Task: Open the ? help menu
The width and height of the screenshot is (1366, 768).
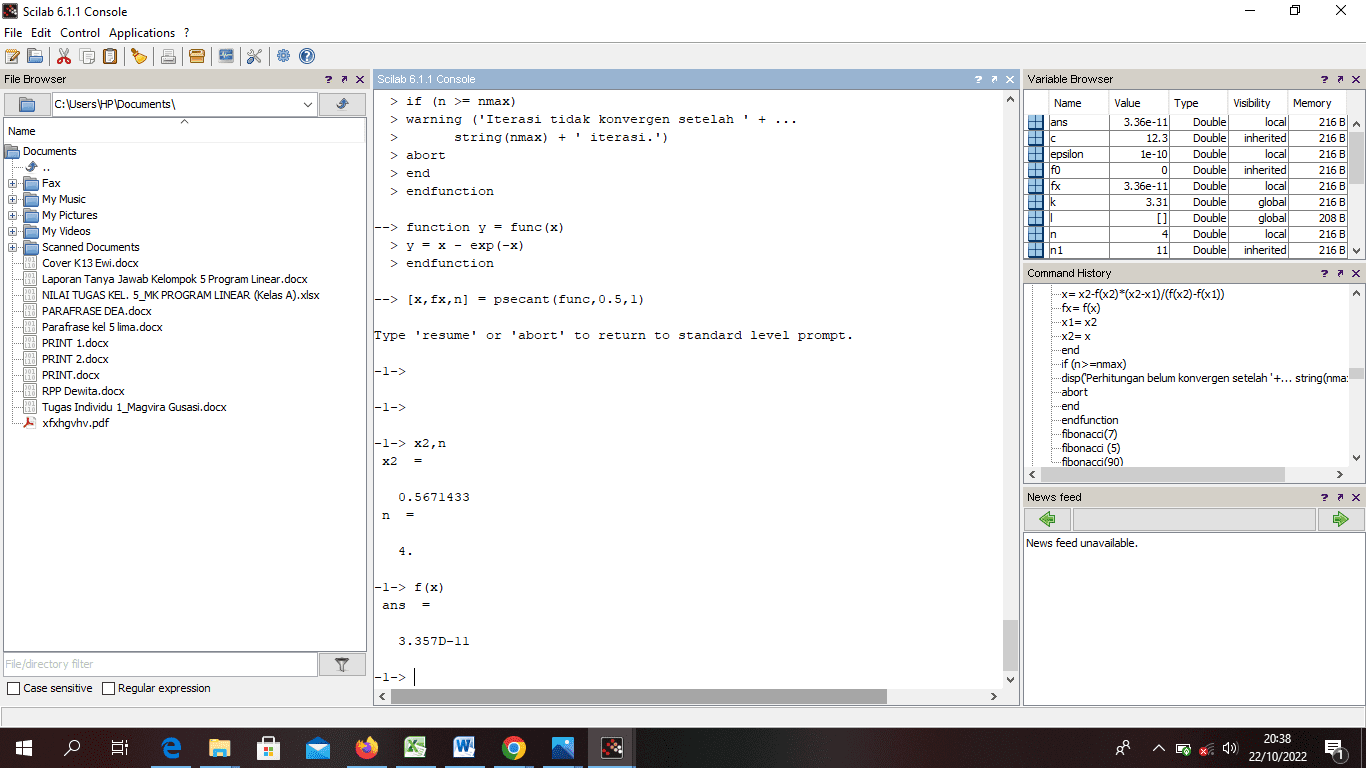Action: [x=187, y=33]
